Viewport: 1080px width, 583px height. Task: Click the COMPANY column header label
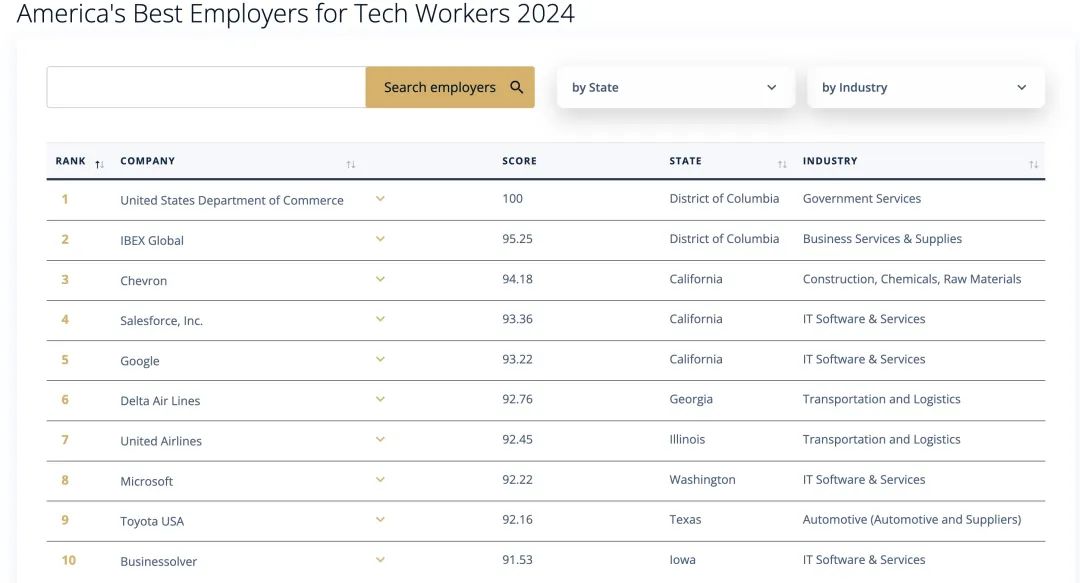click(147, 161)
